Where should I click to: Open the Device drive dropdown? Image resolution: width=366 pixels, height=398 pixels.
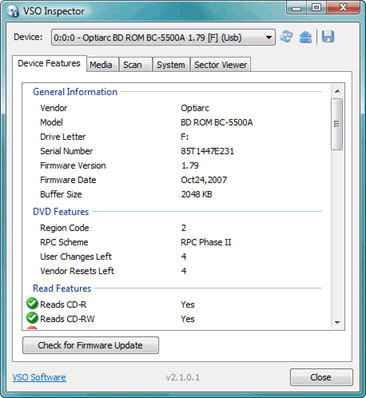click(163, 37)
